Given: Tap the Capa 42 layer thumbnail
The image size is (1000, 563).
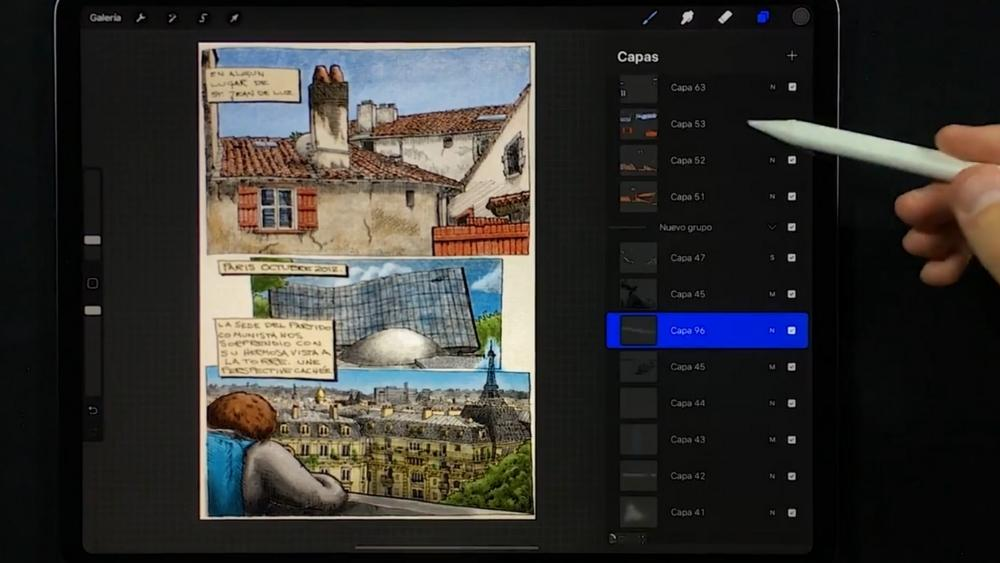Looking at the screenshot, I should (x=638, y=476).
